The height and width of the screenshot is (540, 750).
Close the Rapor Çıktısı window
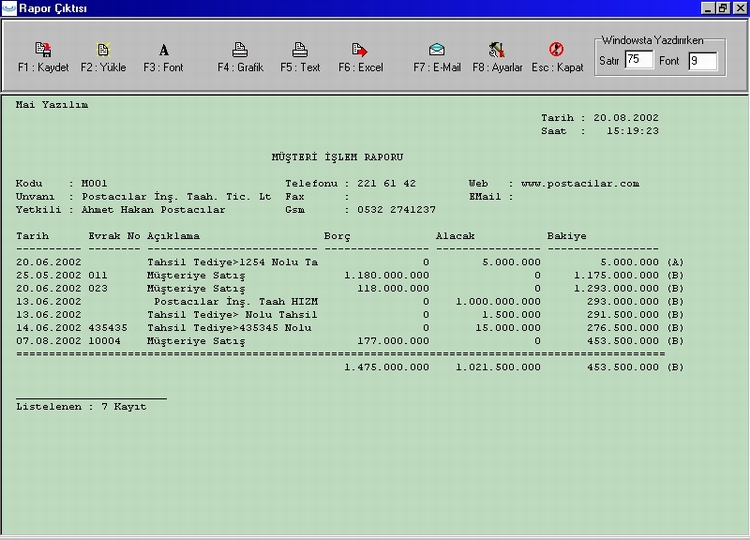tap(739, 8)
